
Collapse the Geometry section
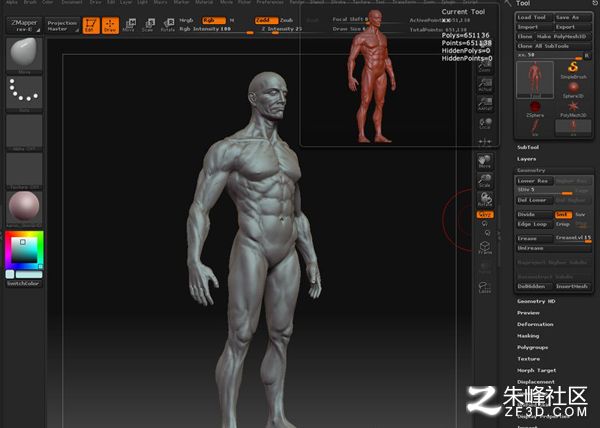pyautogui.click(x=531, y=171)
